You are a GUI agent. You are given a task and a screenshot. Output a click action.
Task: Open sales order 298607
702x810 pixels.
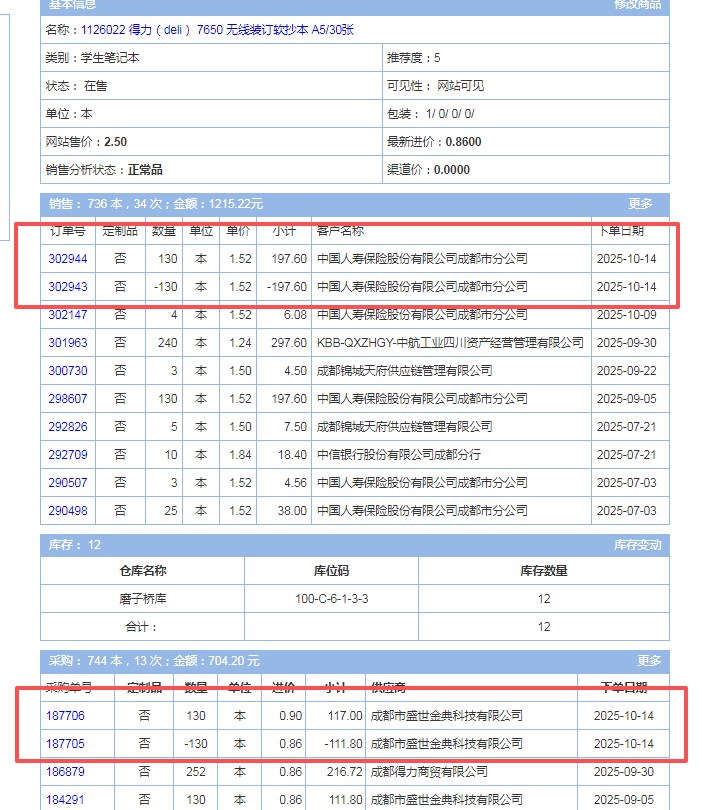[68, 399]
